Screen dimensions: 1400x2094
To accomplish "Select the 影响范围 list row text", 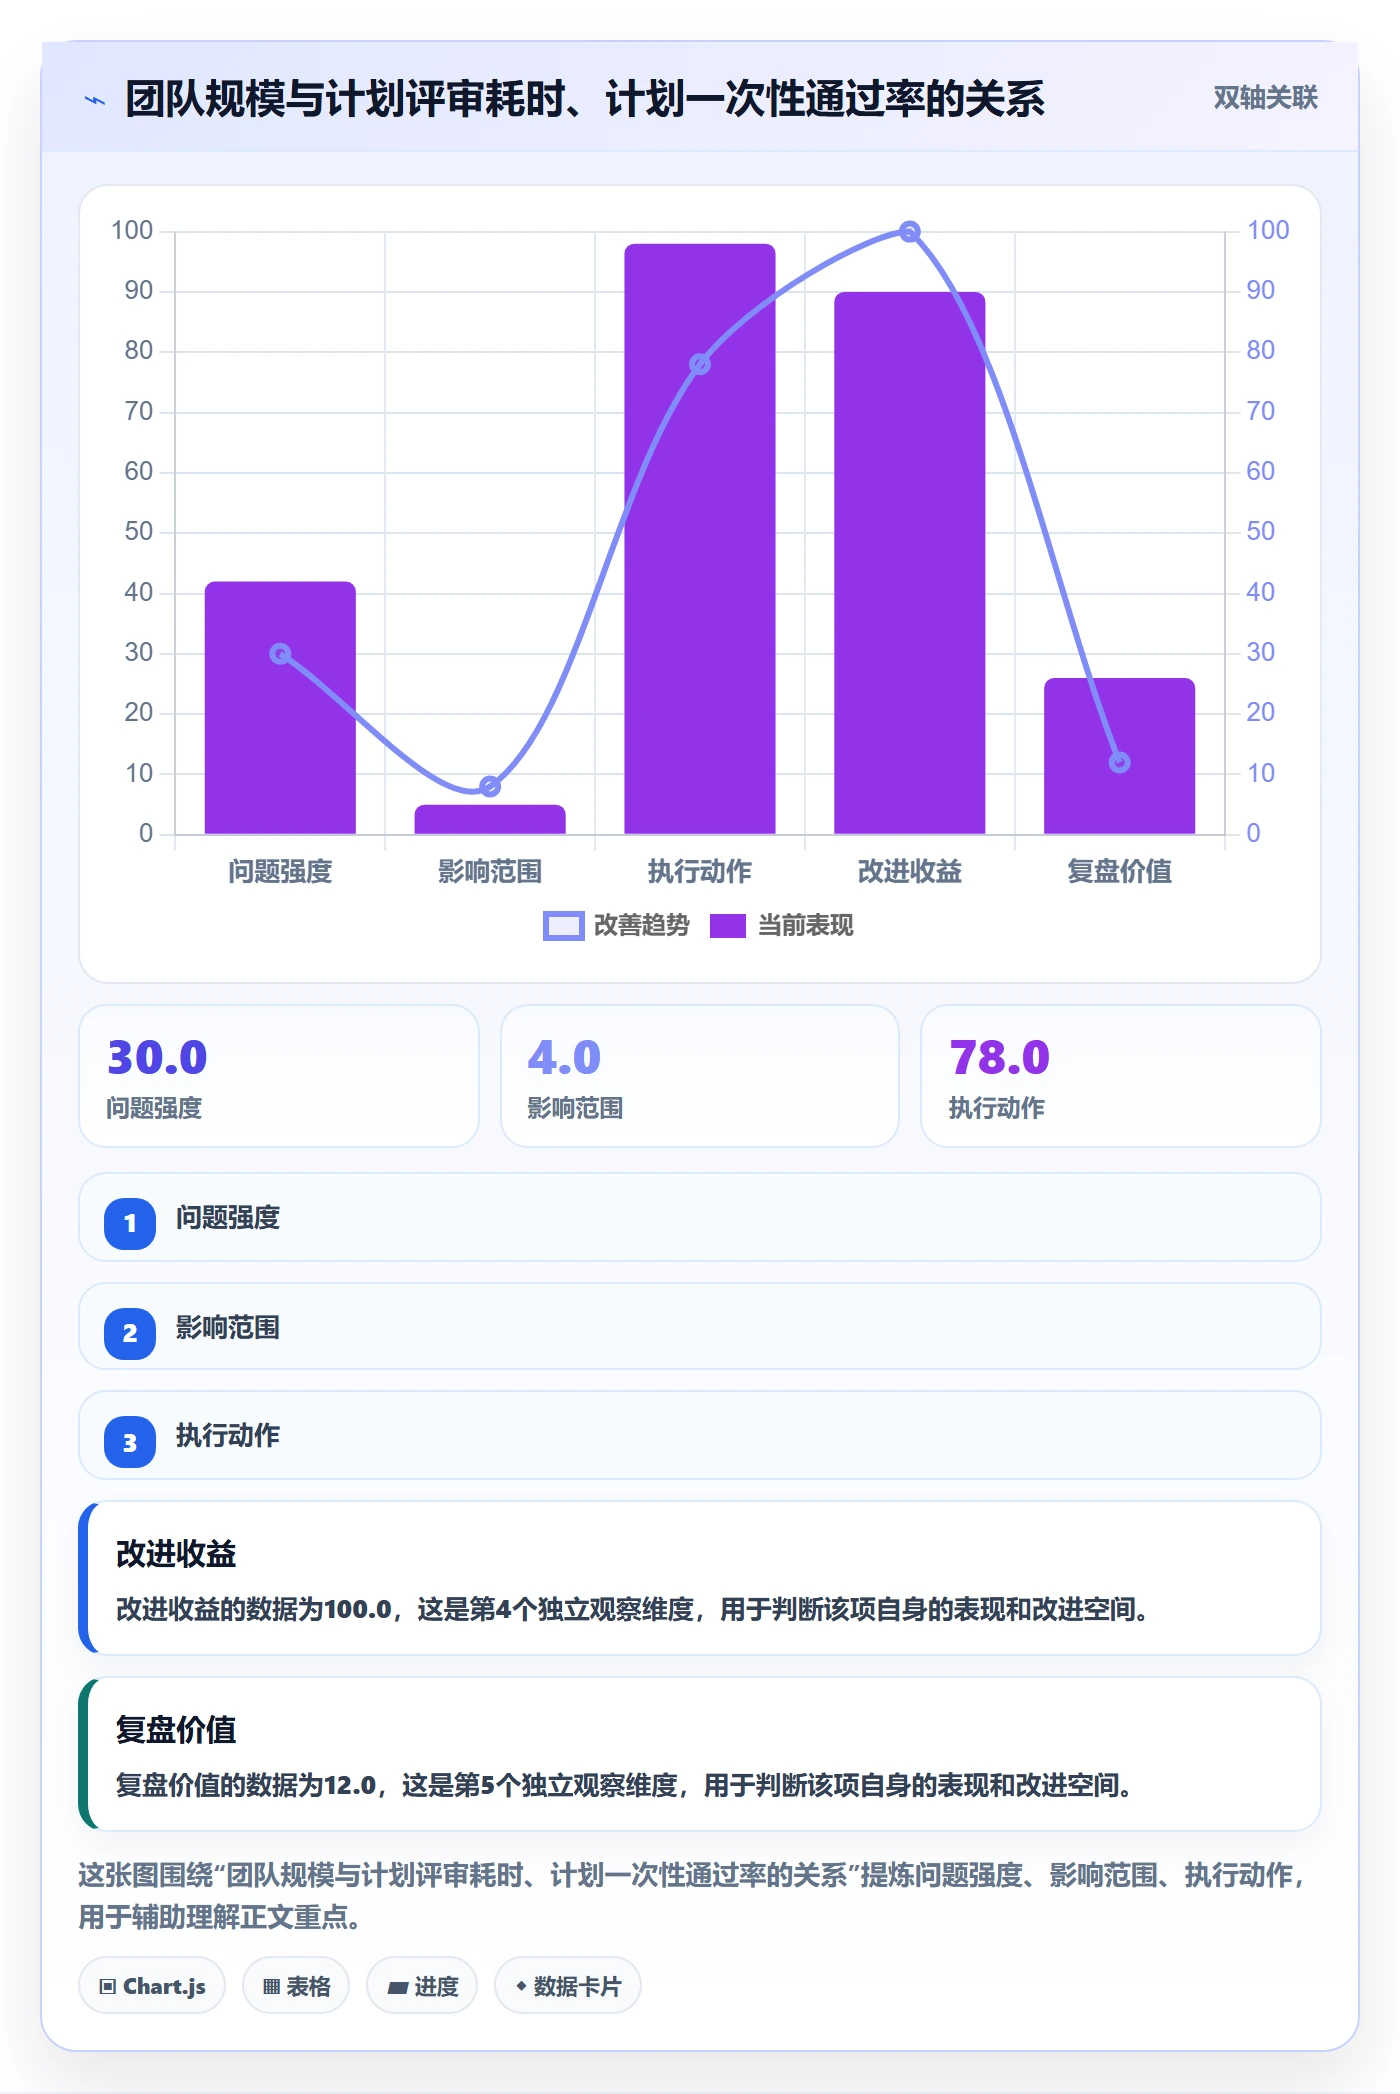I will (x=228, y=1328).
